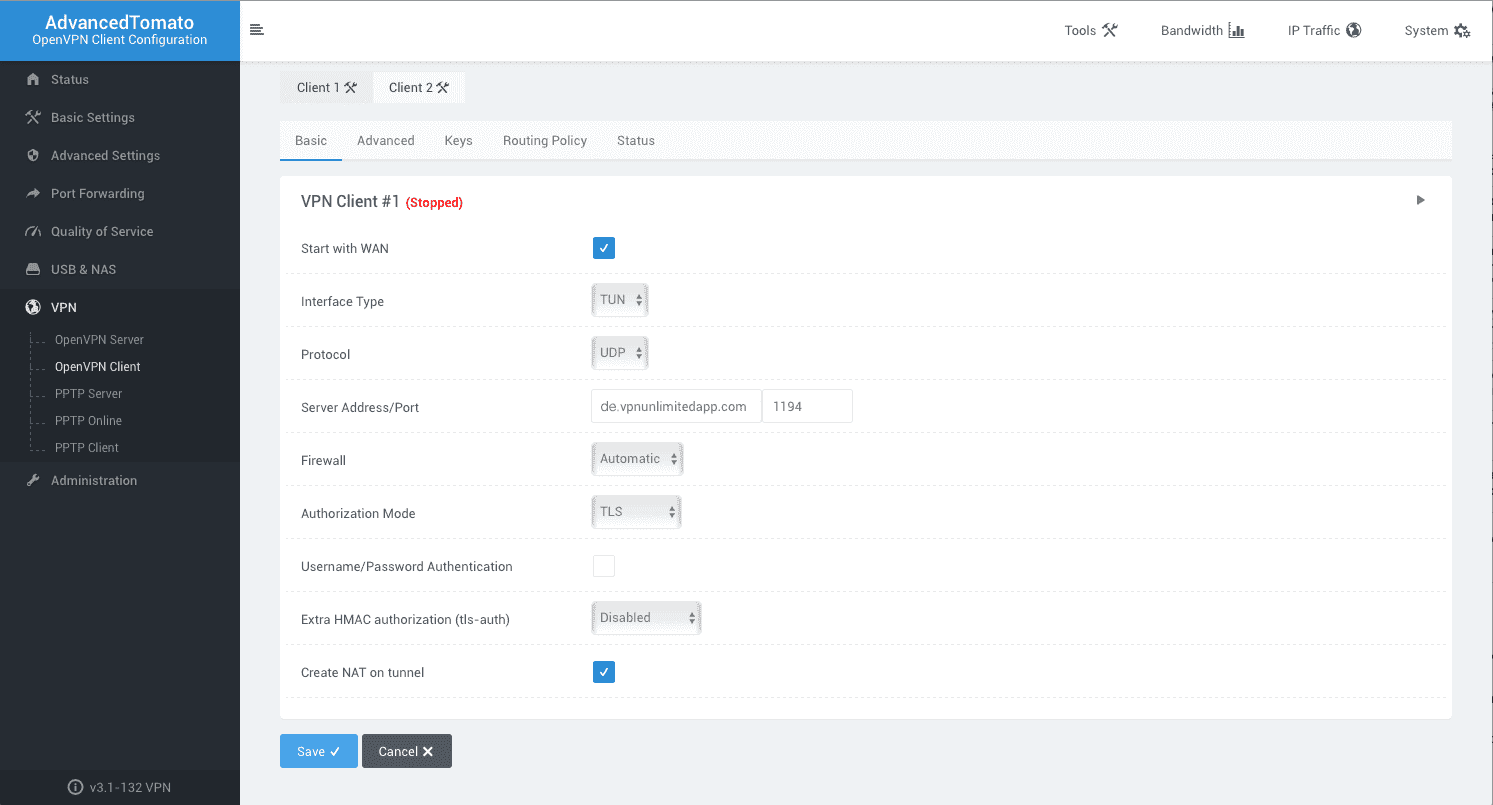Edit the Server Address field

click(675, 406)
